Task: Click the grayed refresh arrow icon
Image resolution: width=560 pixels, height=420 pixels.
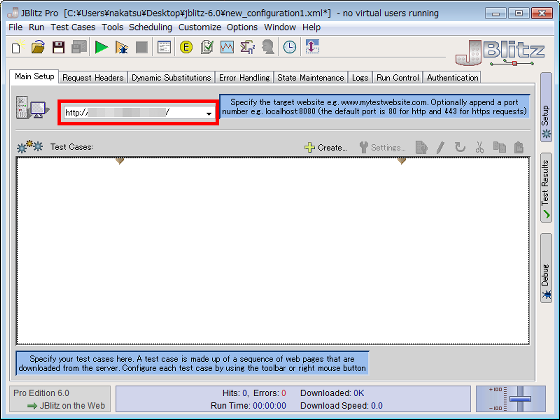Action: click(460, 147)
